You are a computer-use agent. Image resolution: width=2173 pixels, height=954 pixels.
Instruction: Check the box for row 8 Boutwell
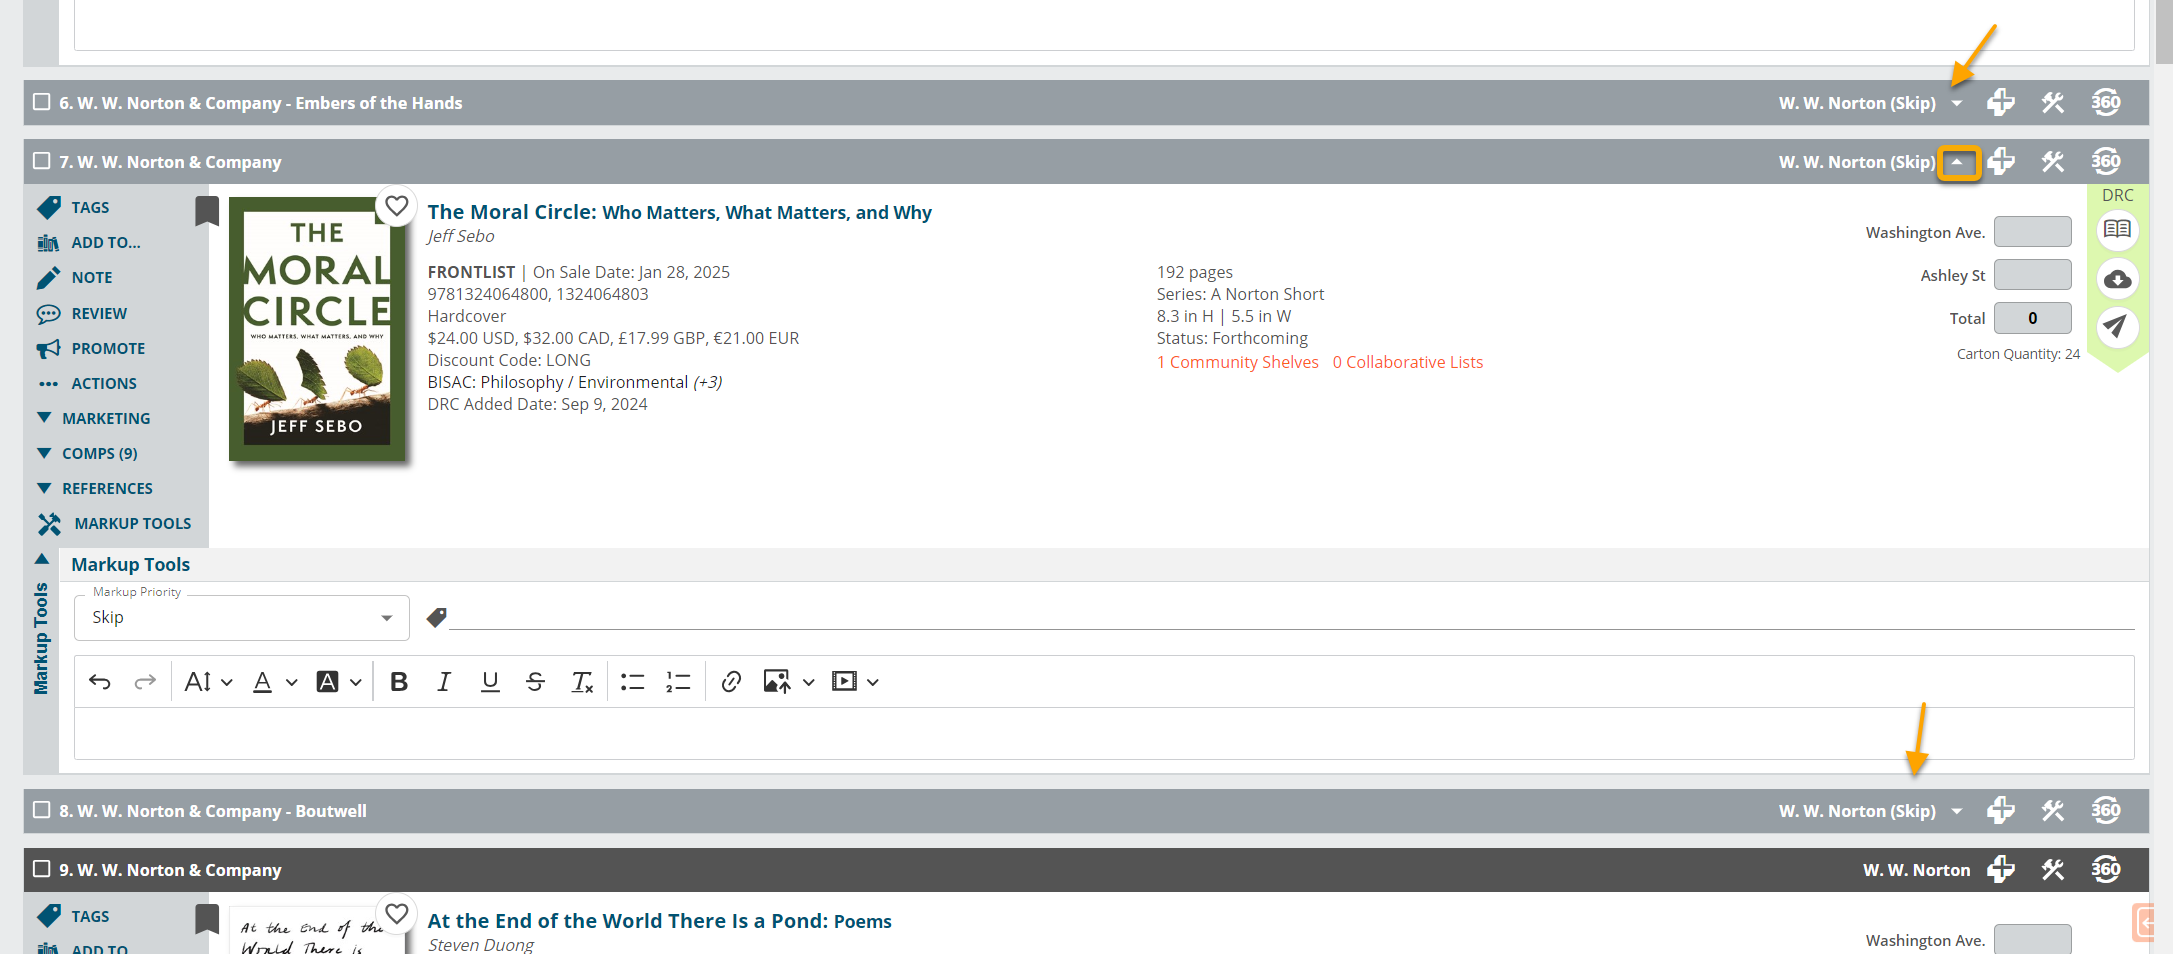[x=42, y=810]
